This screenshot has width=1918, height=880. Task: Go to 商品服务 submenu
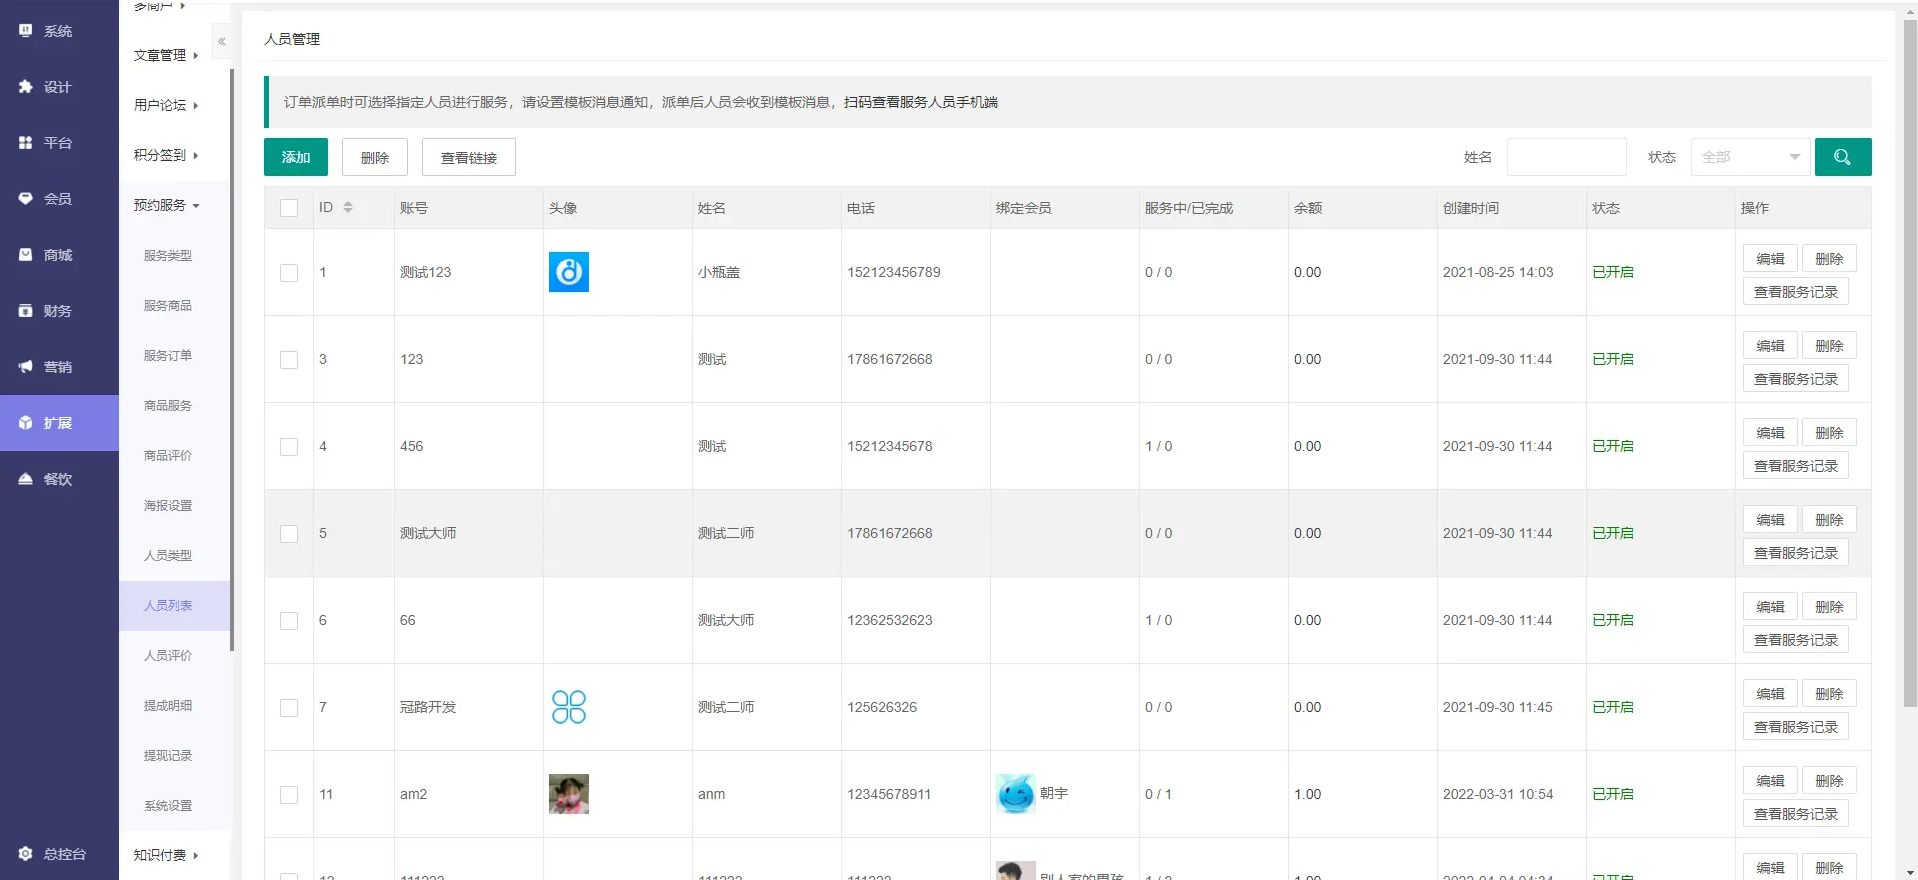(168, 405)
